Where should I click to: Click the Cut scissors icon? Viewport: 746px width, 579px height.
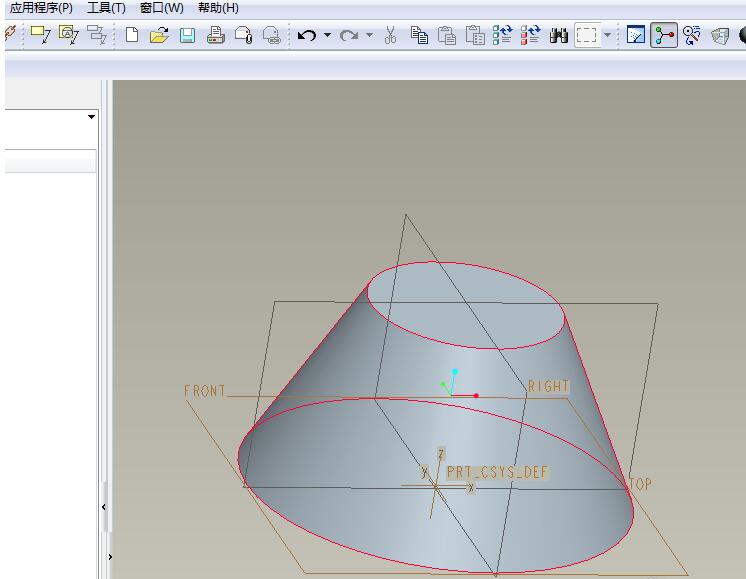(x=391, y=35)
